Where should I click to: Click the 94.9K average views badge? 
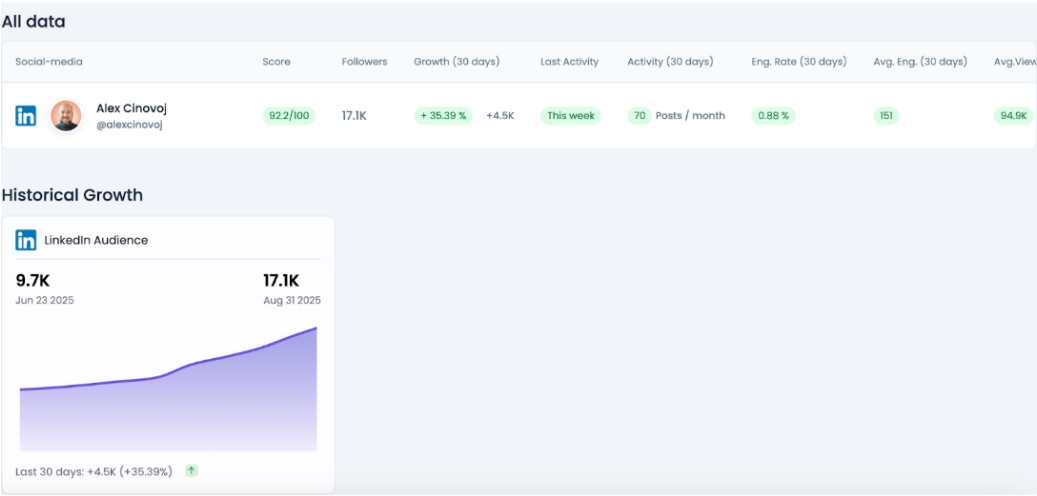click(1013, 116)
